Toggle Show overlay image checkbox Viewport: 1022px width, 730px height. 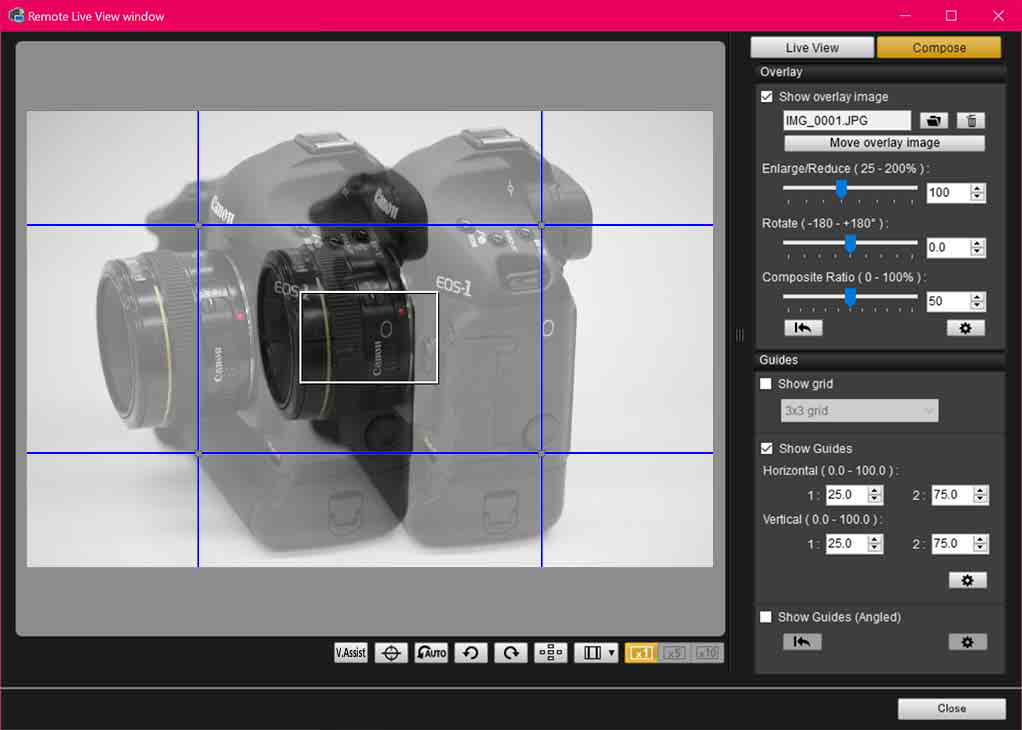point(766,96)
